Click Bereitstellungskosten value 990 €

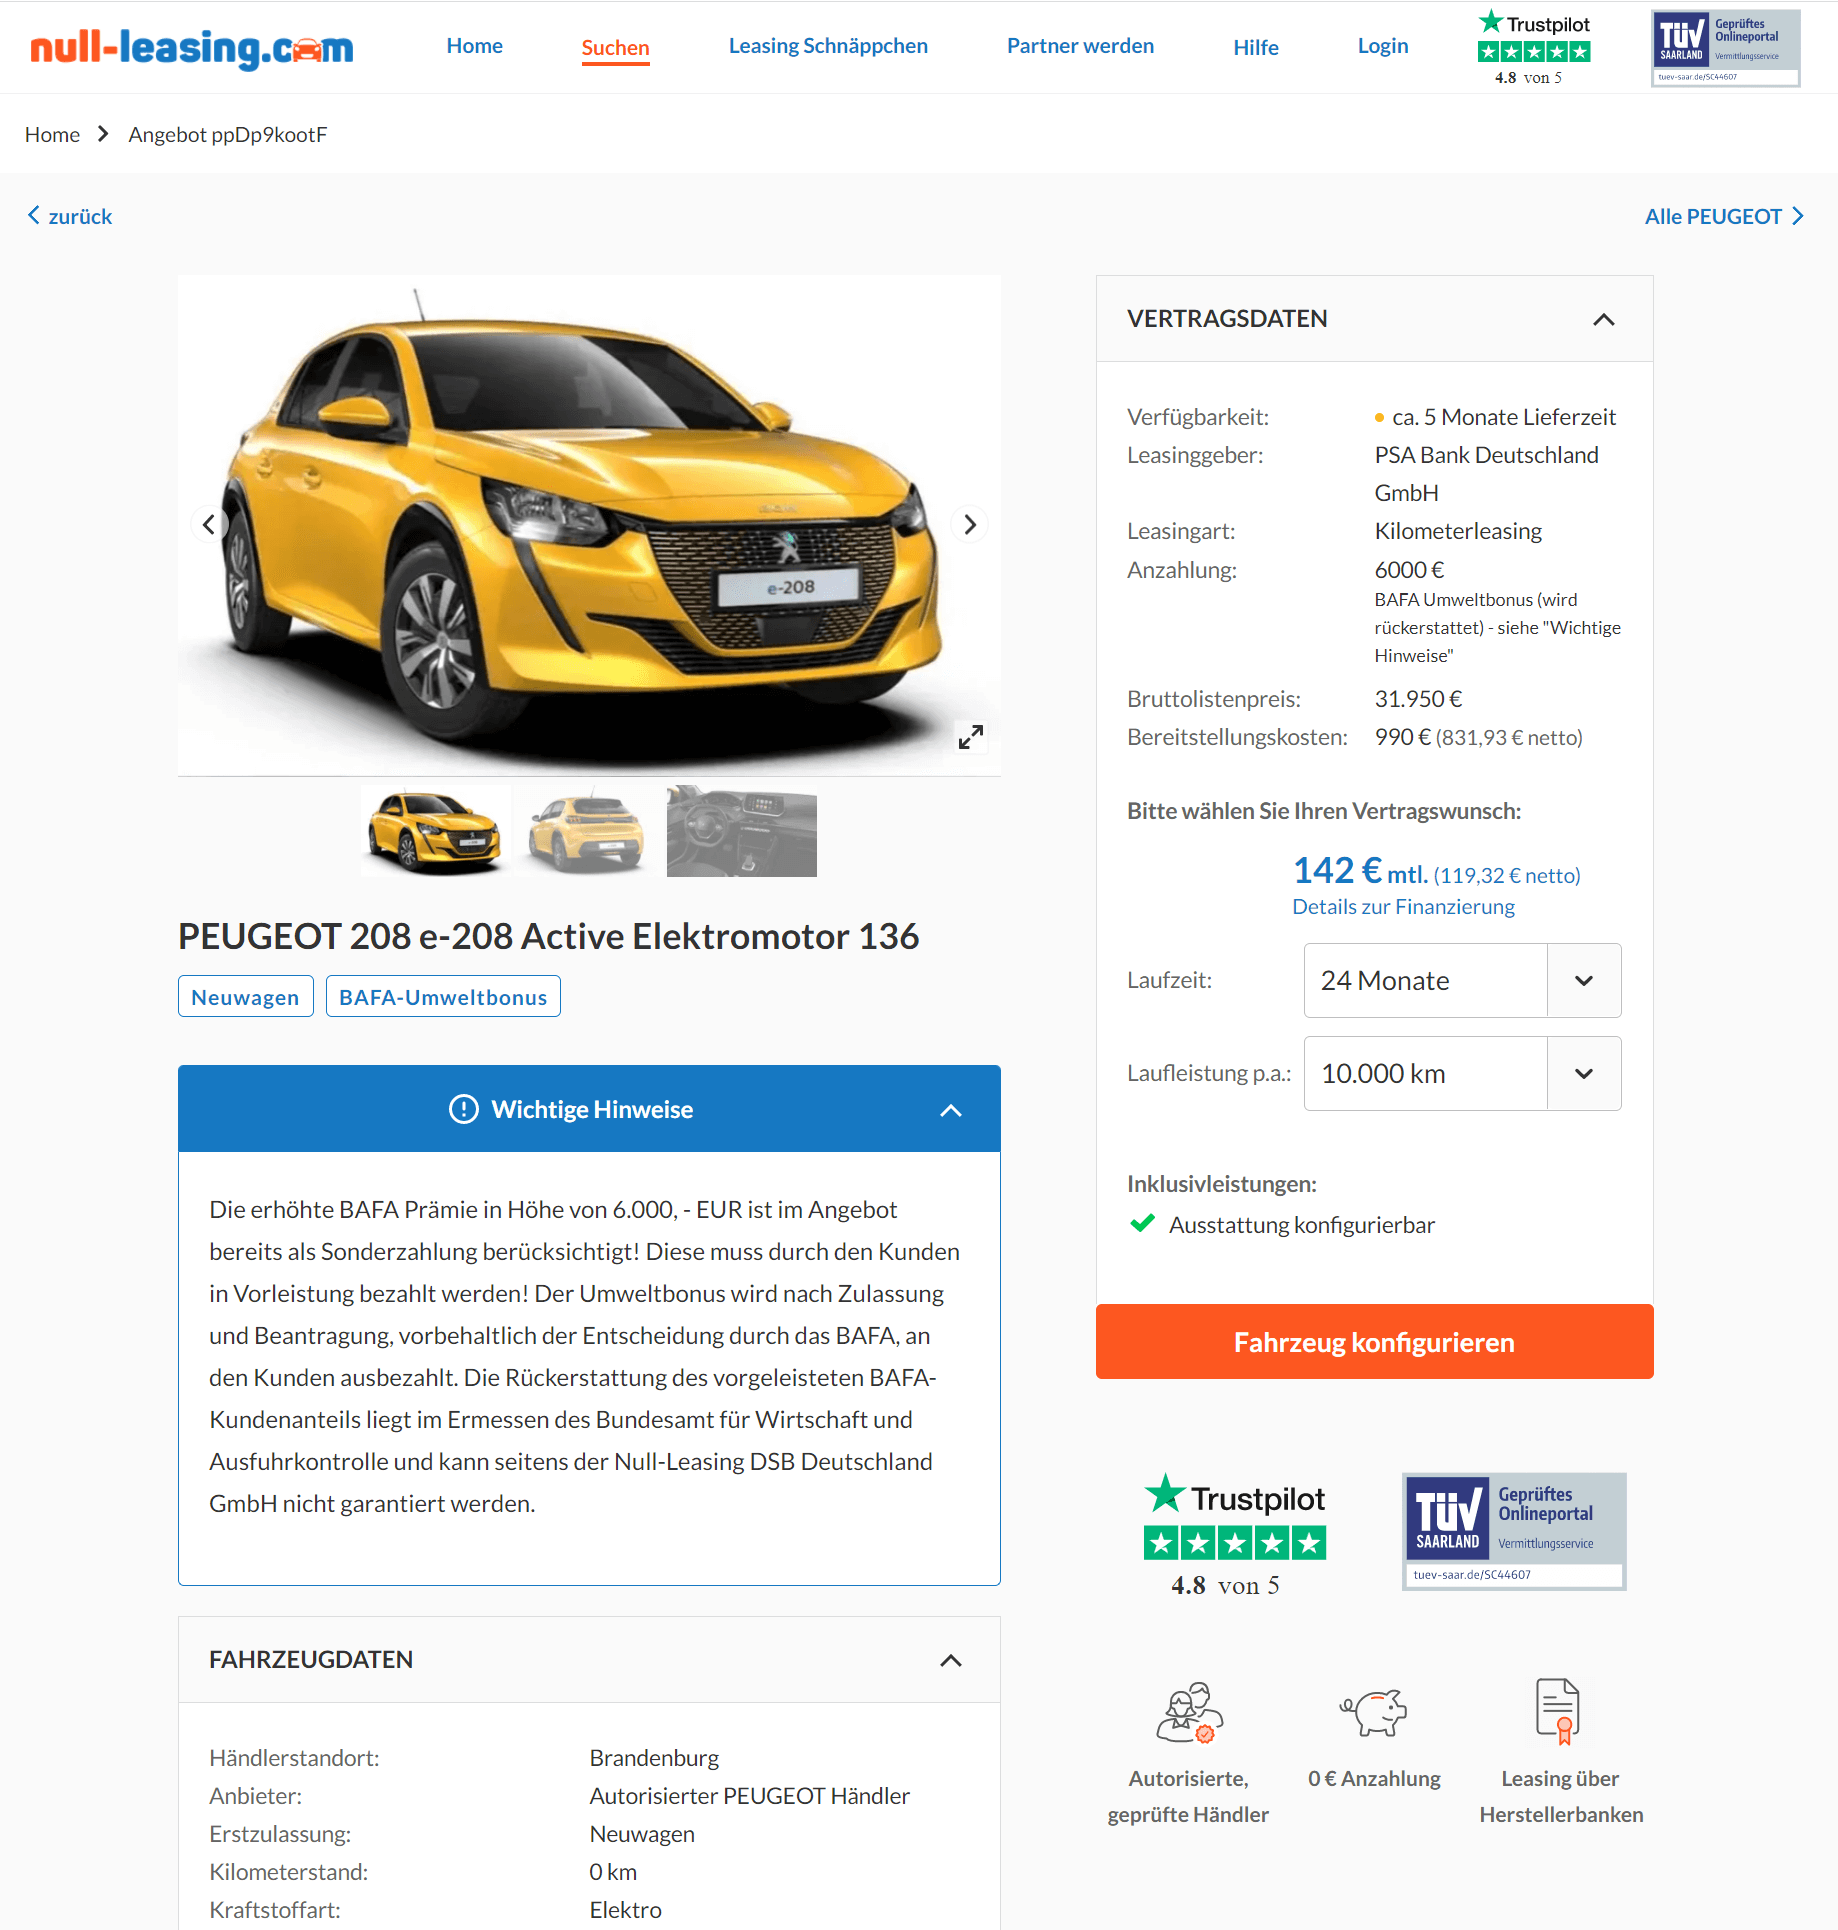pyautogui.click(x=1402, y=737)
